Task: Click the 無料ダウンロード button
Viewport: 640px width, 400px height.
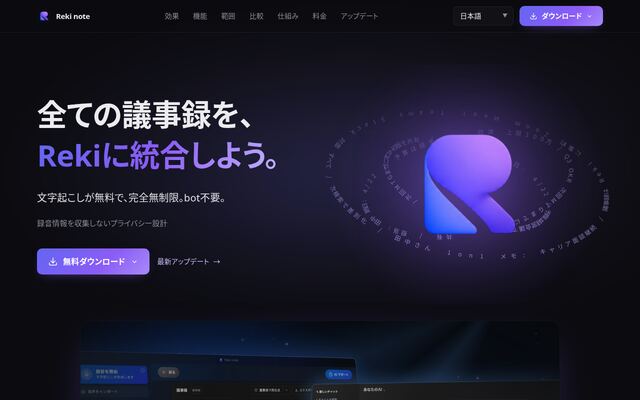Action: [93, 262]
